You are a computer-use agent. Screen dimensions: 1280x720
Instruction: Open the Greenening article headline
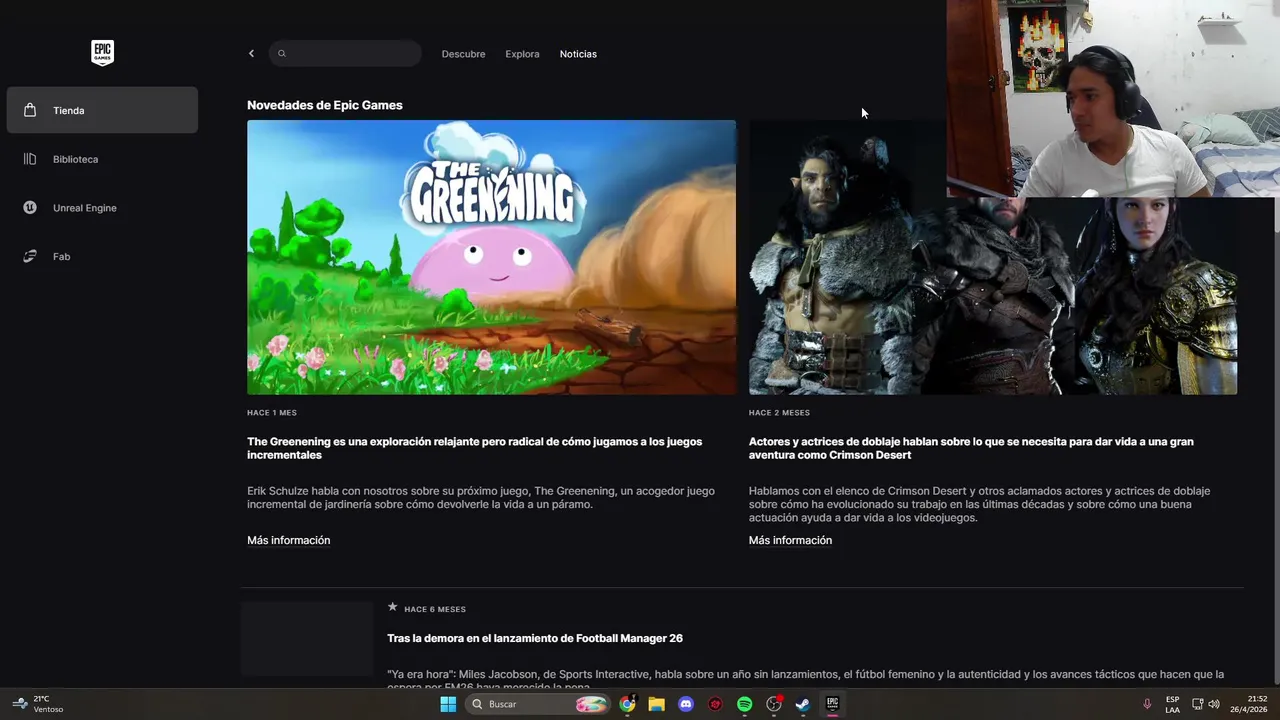pos(475,448)
